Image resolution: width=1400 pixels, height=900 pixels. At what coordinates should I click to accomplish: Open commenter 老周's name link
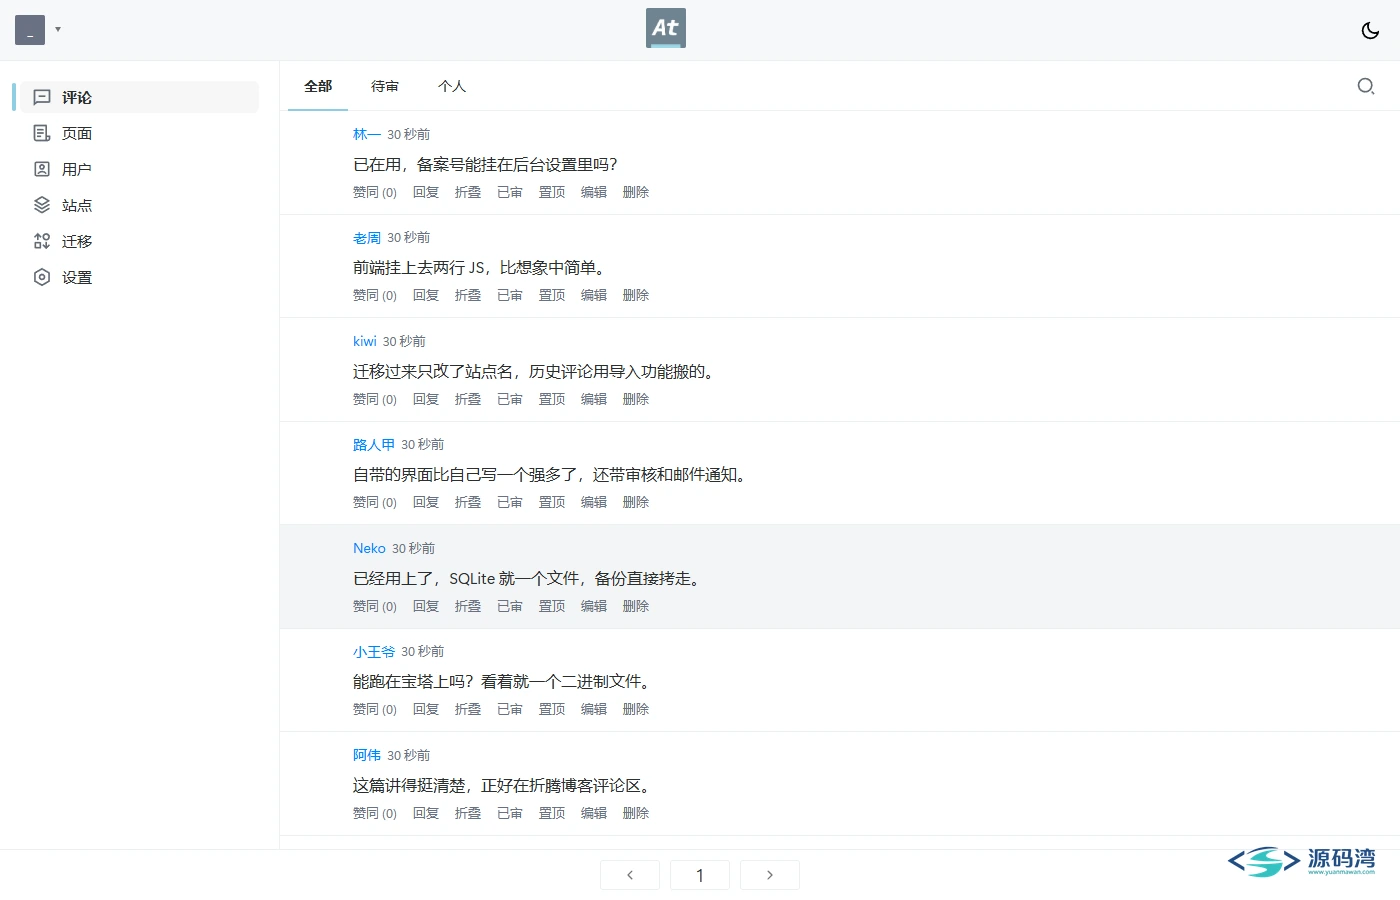tap(367, 238)
